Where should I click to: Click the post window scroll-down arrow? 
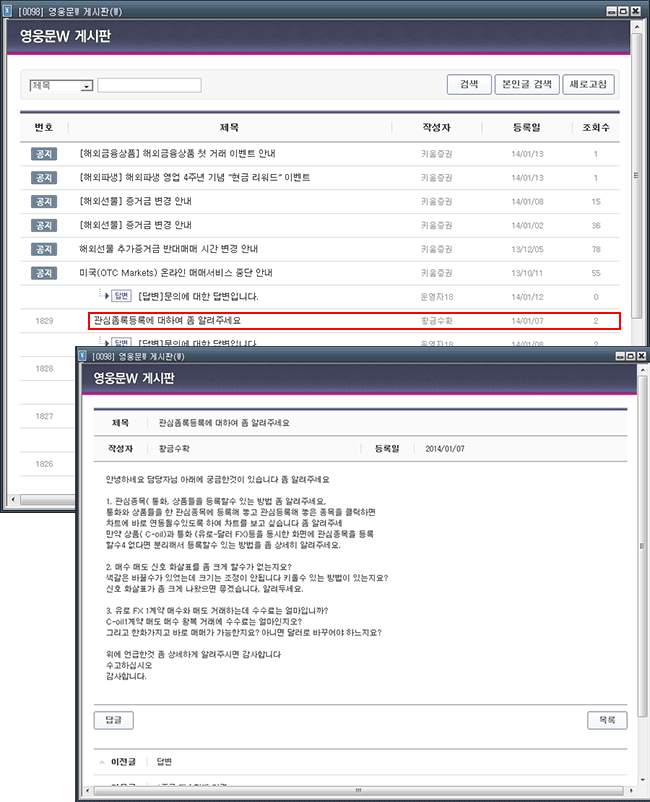tap(643, 780)
